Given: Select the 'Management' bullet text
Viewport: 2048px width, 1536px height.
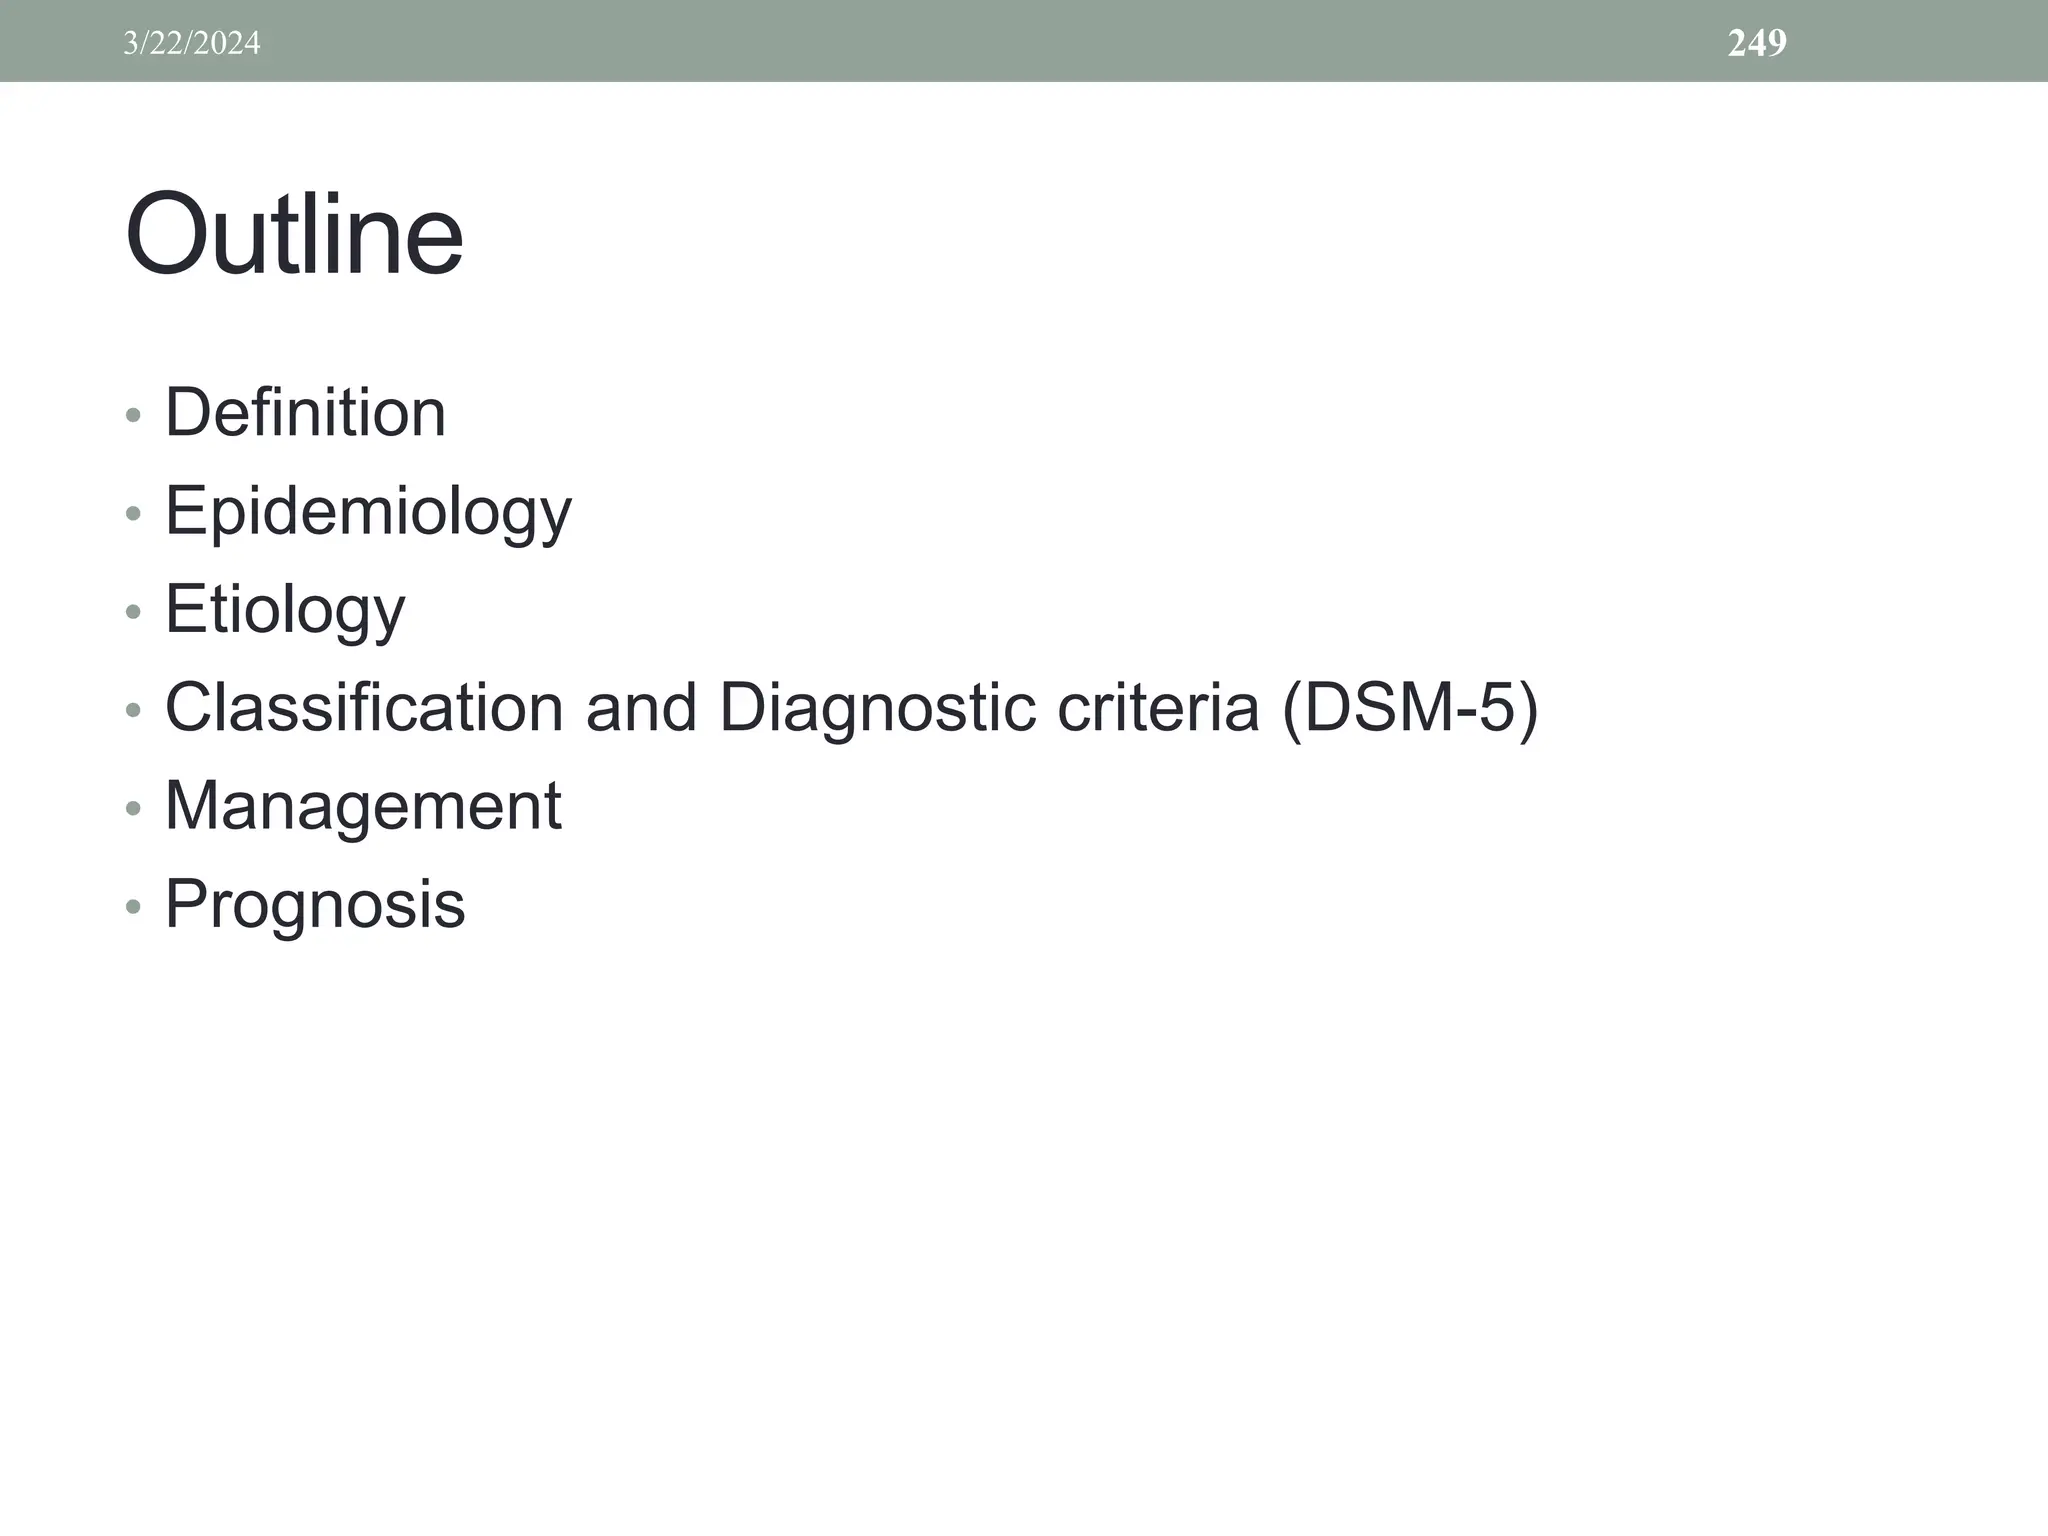Looking at the screenshot, I should [363, 806].
